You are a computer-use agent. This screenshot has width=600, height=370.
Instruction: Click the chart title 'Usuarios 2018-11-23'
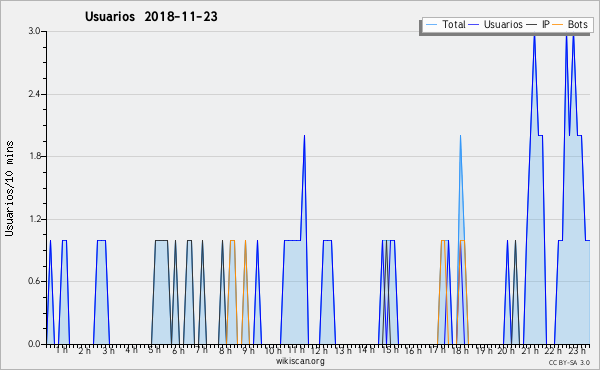[x=151, y=17]
